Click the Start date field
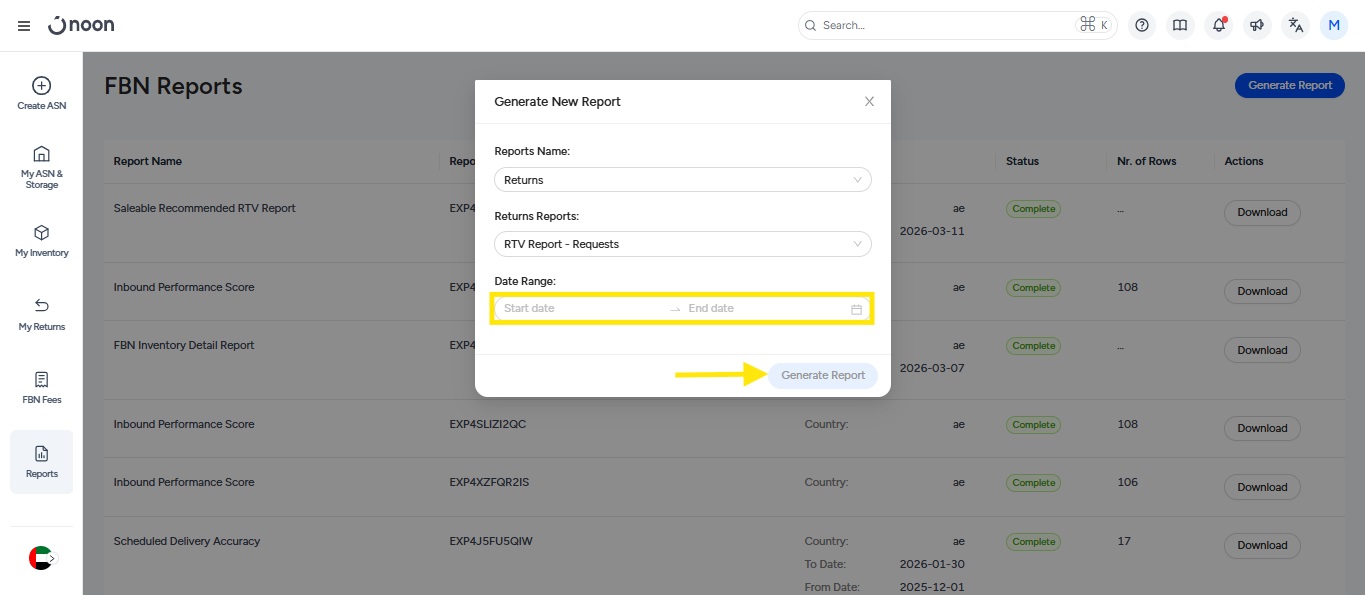 point(580,309)
